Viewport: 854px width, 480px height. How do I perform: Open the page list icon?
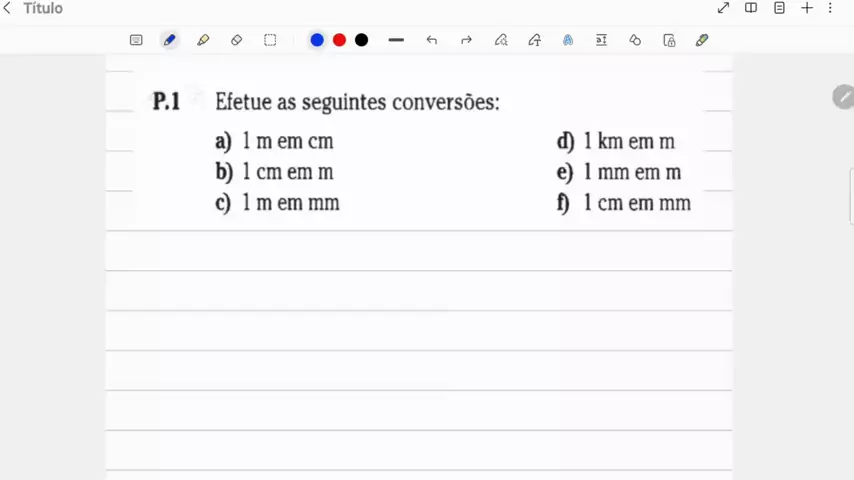tap(779, 8)
